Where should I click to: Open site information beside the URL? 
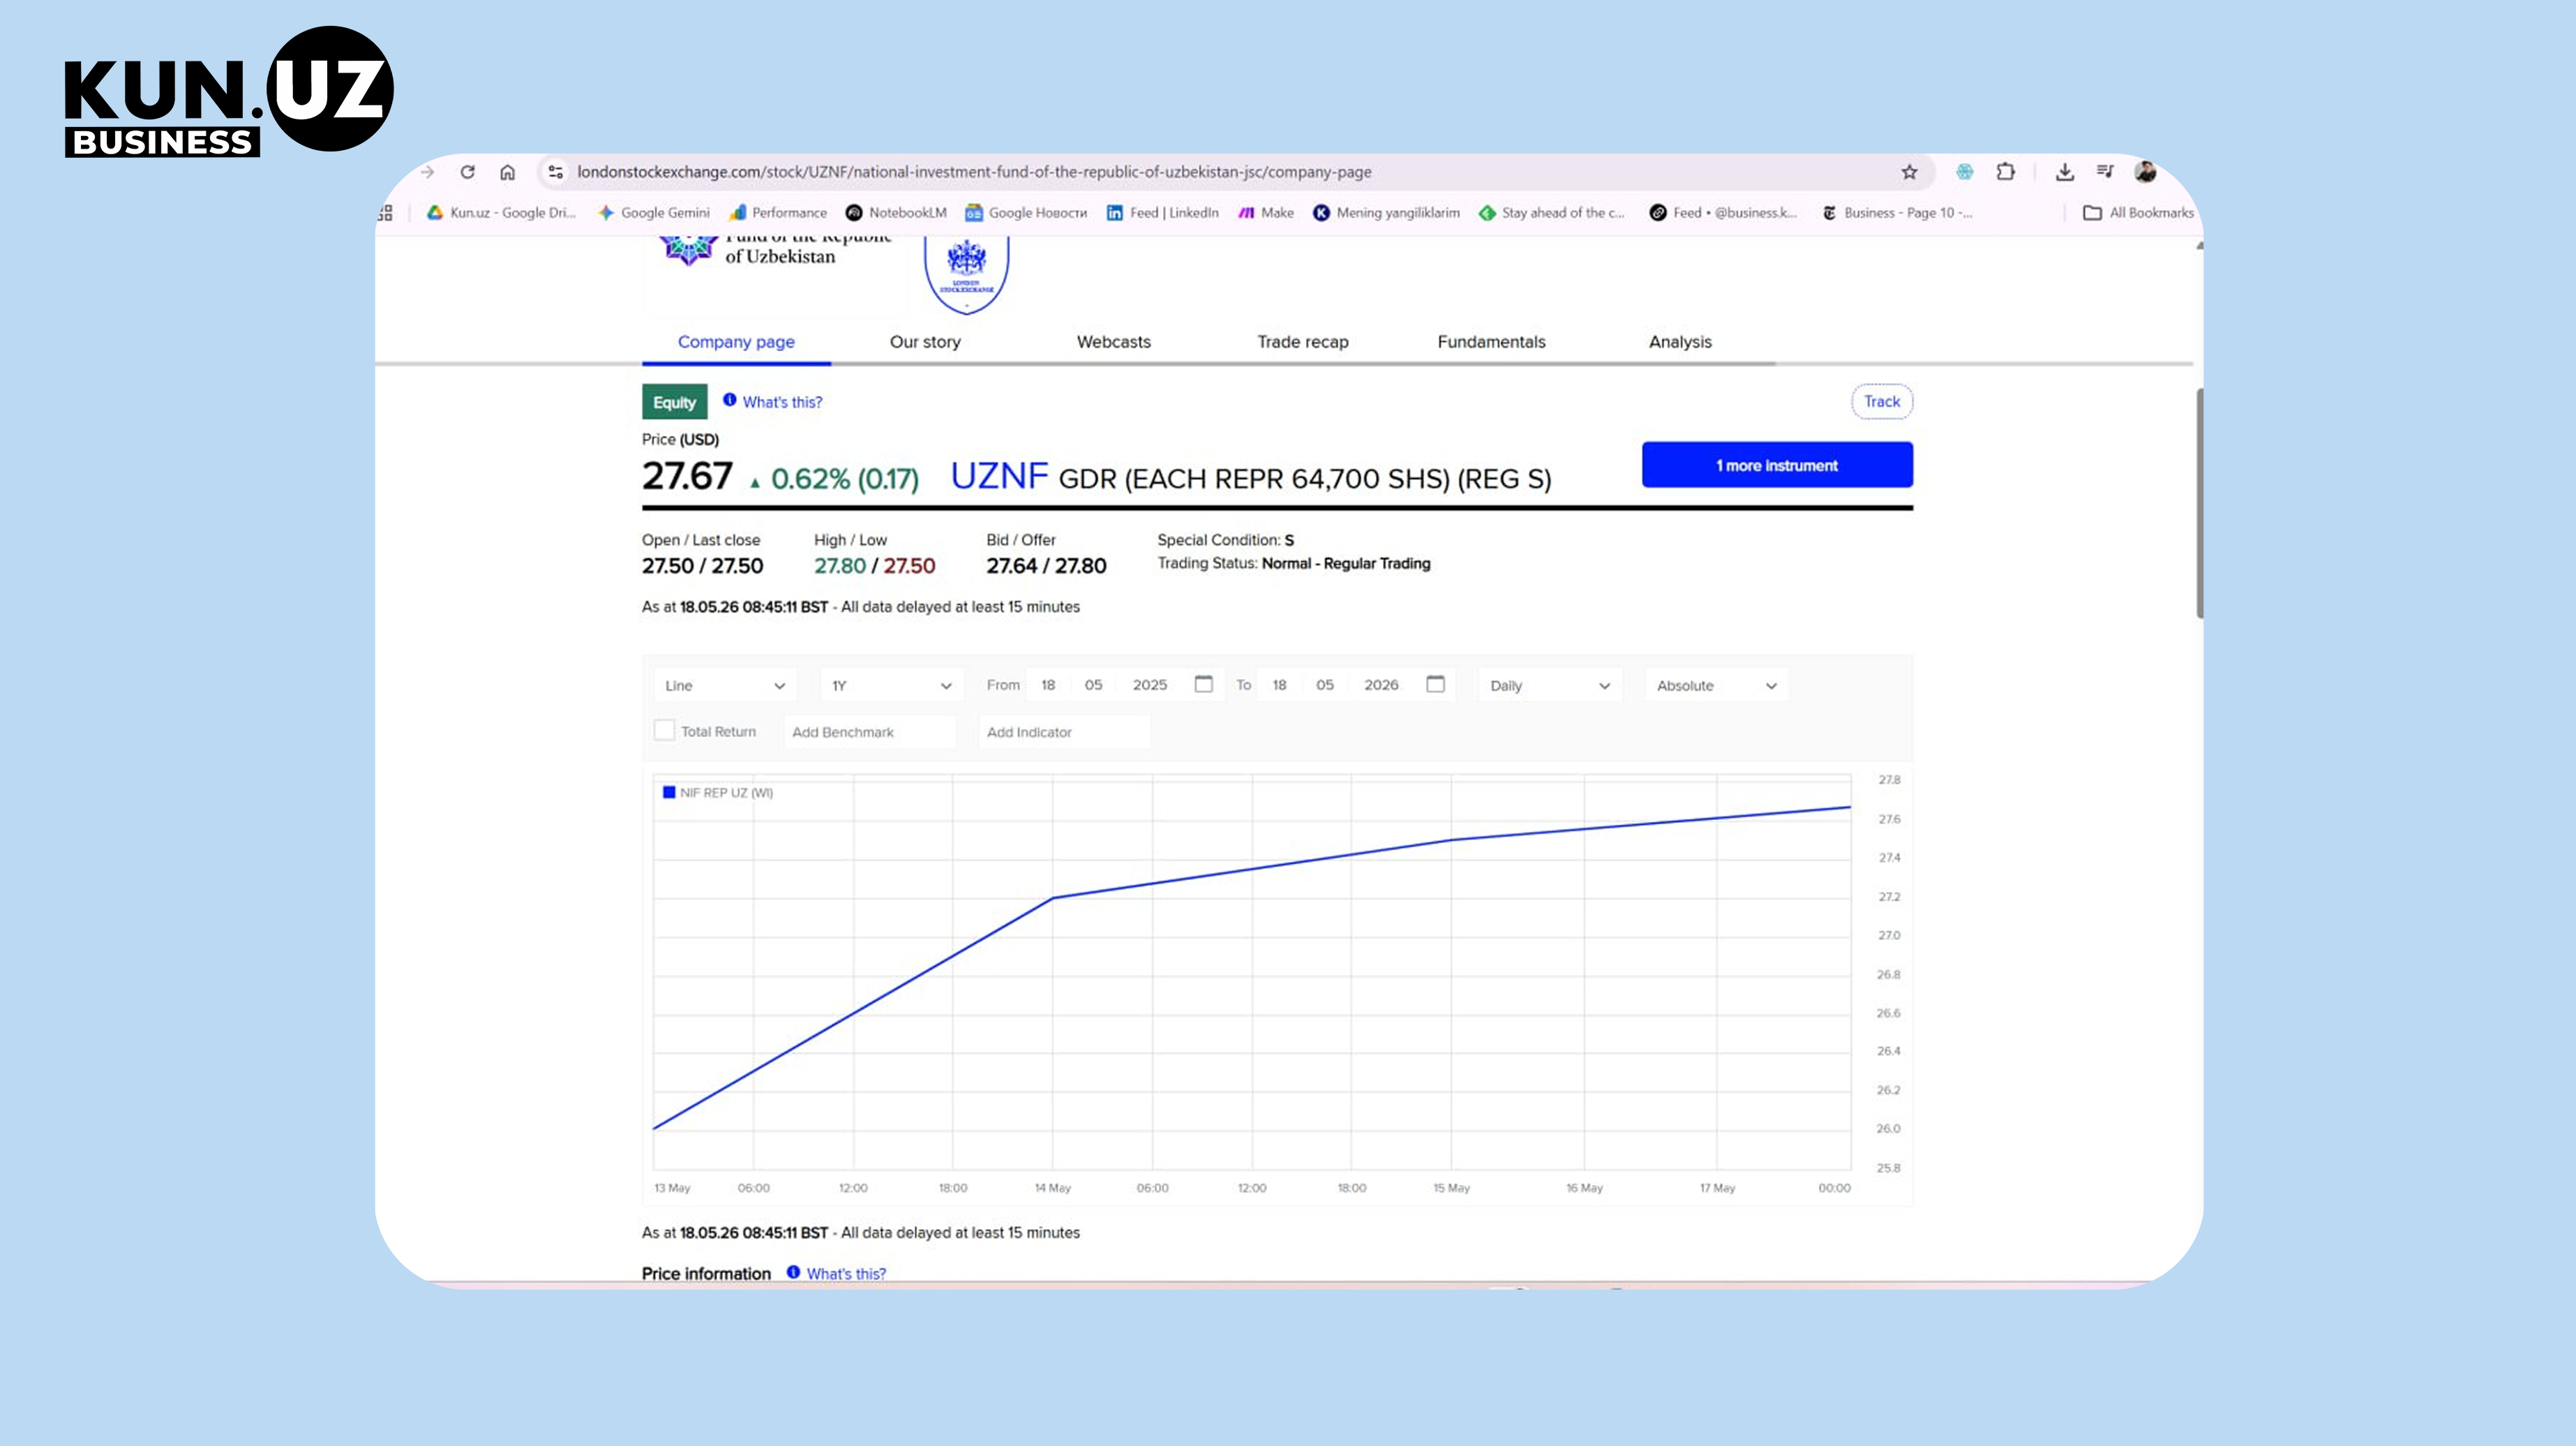coord(556,172)
